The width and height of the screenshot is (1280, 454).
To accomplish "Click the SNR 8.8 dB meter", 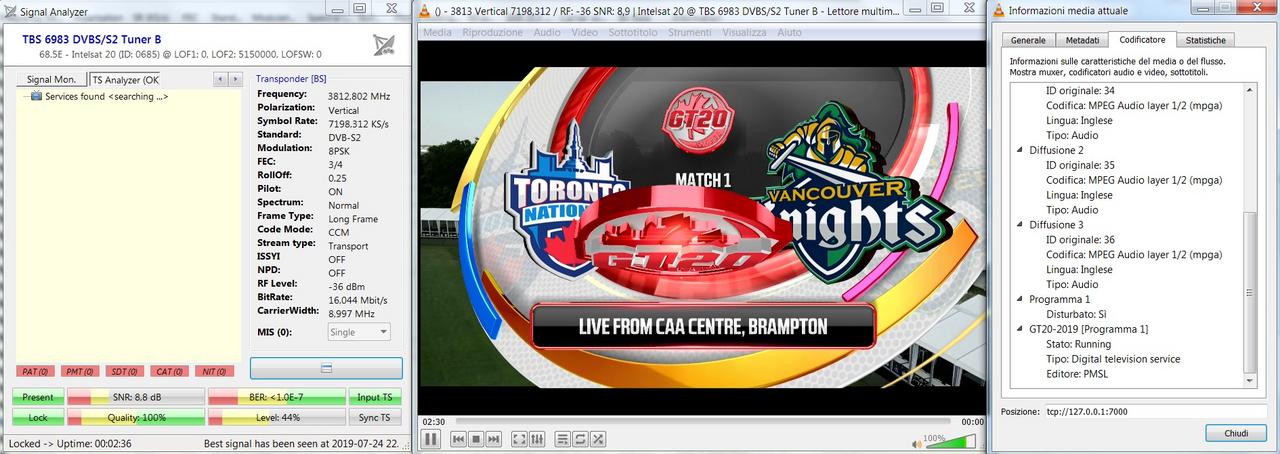I will (136, 397).
